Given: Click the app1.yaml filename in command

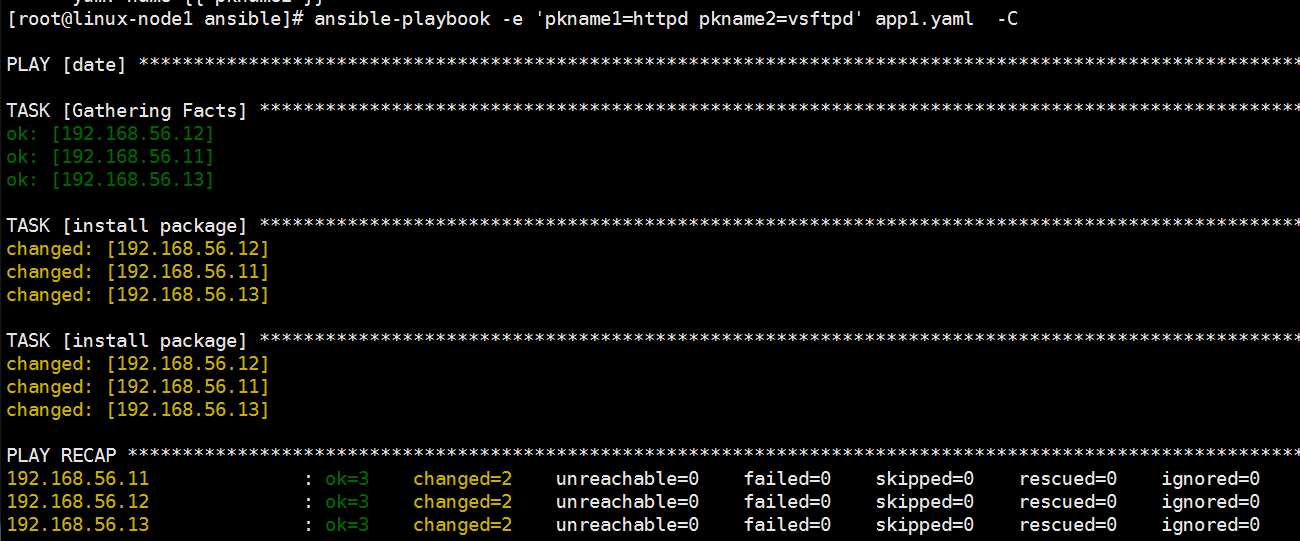Looking at the screenshot, I should click(924, 18).
